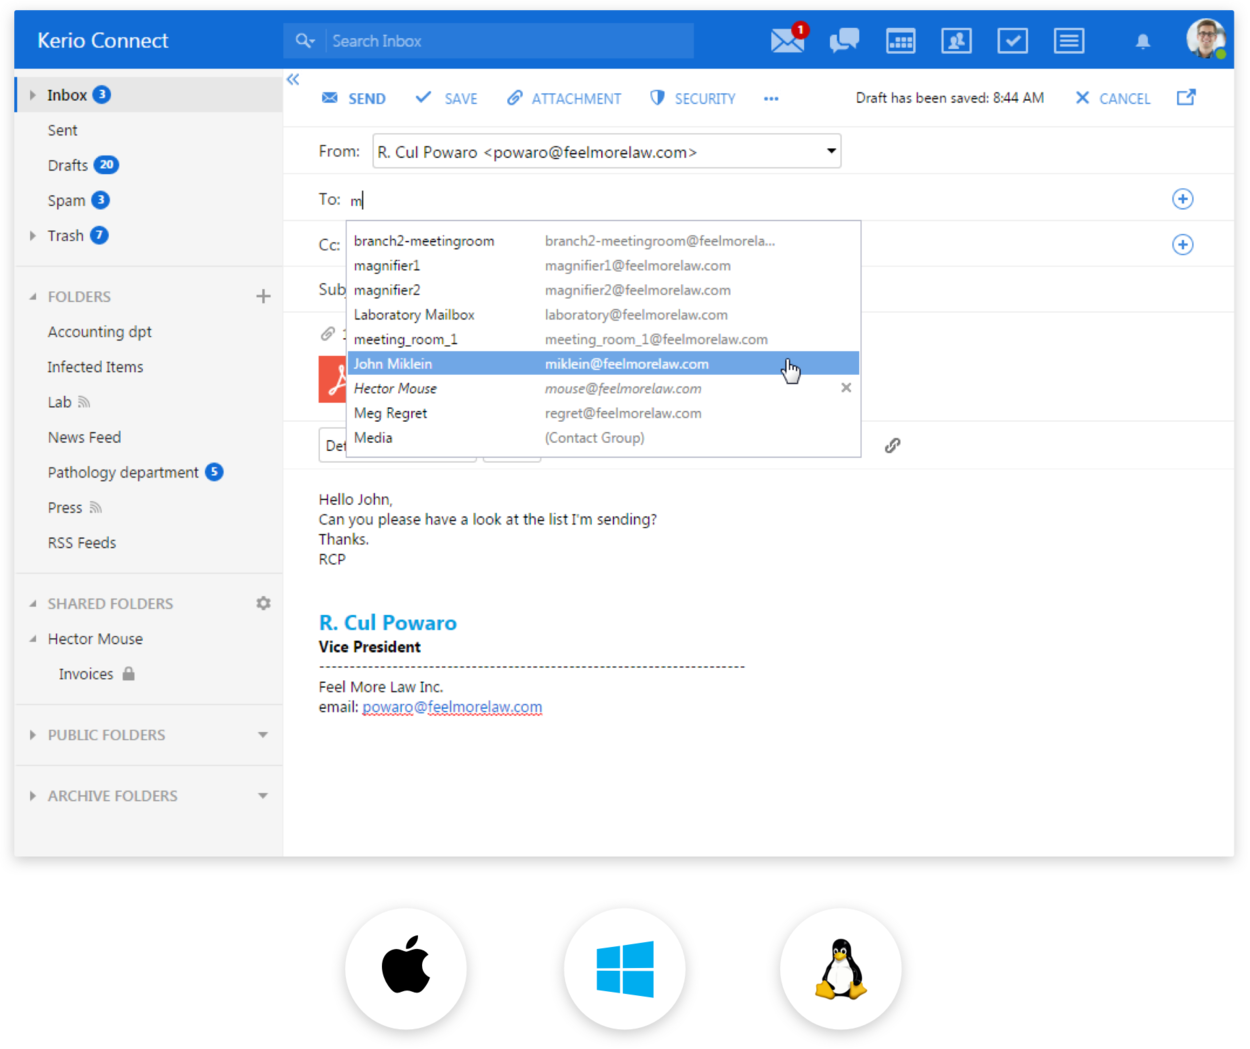
Task: Select meeting_room_1 from suggestions
Action: tap(603, 340)
